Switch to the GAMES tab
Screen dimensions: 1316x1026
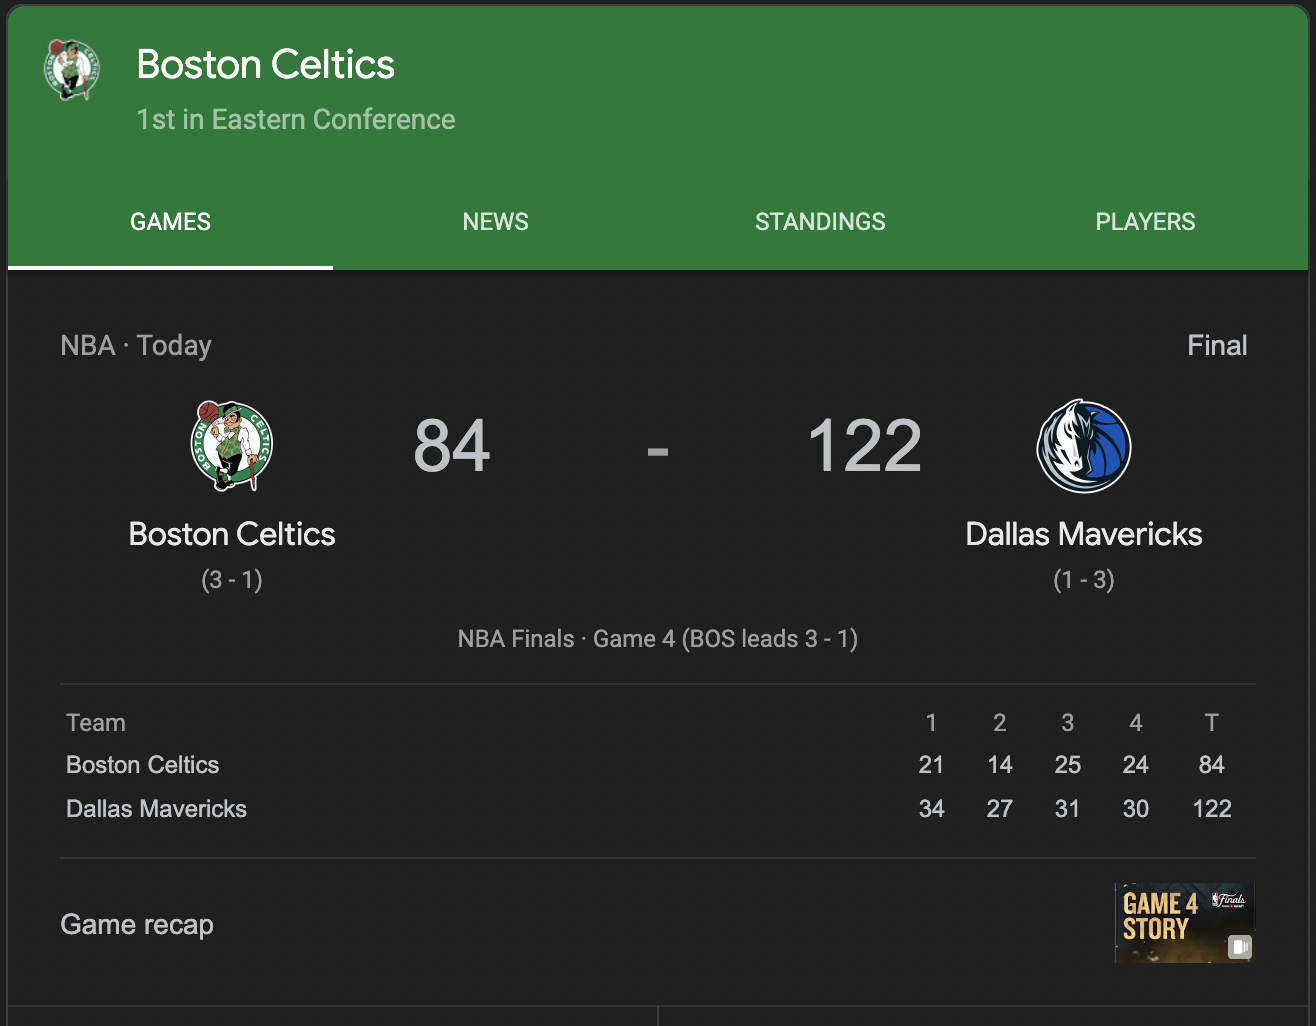pos(170,222)
